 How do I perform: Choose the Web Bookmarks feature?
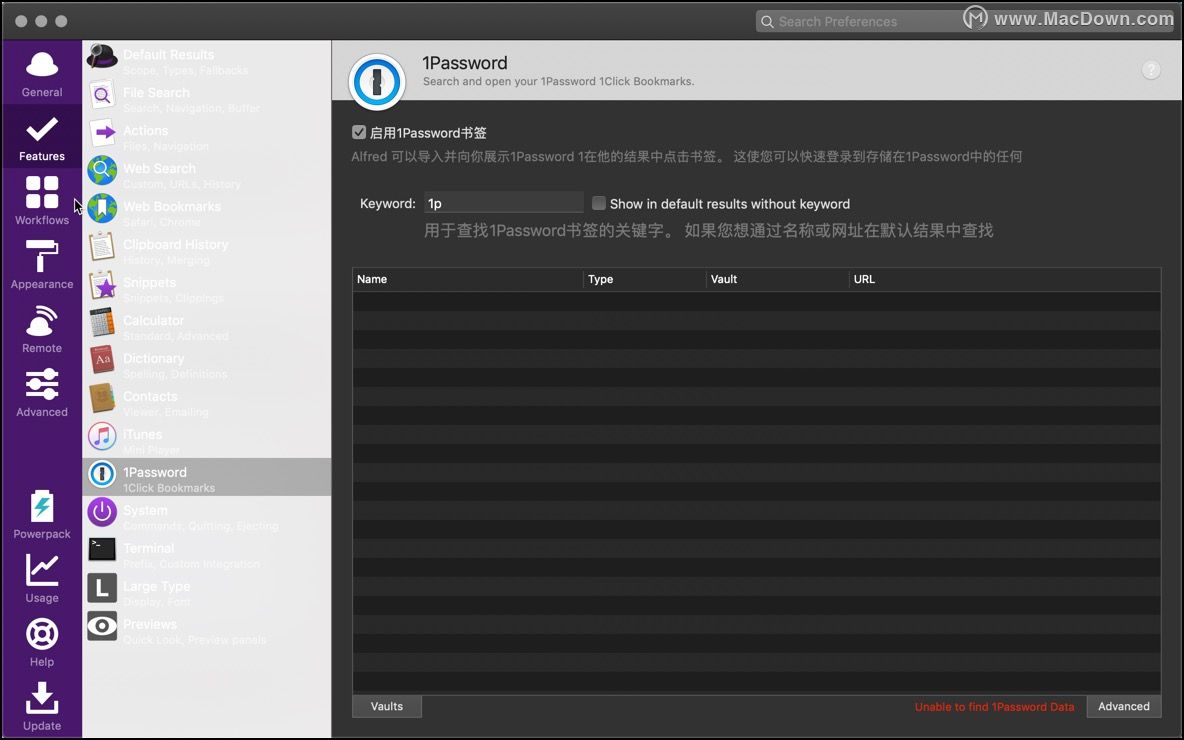pyautogui.click(x=206, y=211)
